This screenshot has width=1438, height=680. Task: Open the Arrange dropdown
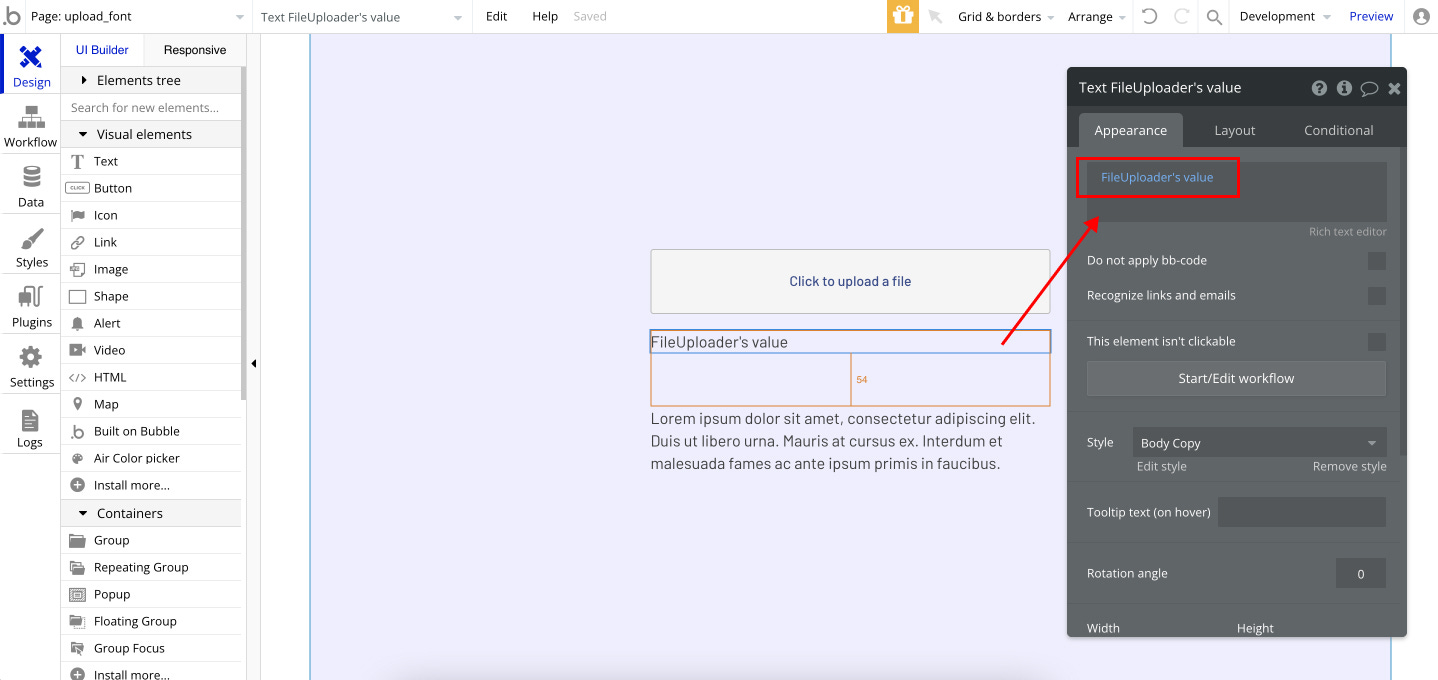click(1097, 17)
